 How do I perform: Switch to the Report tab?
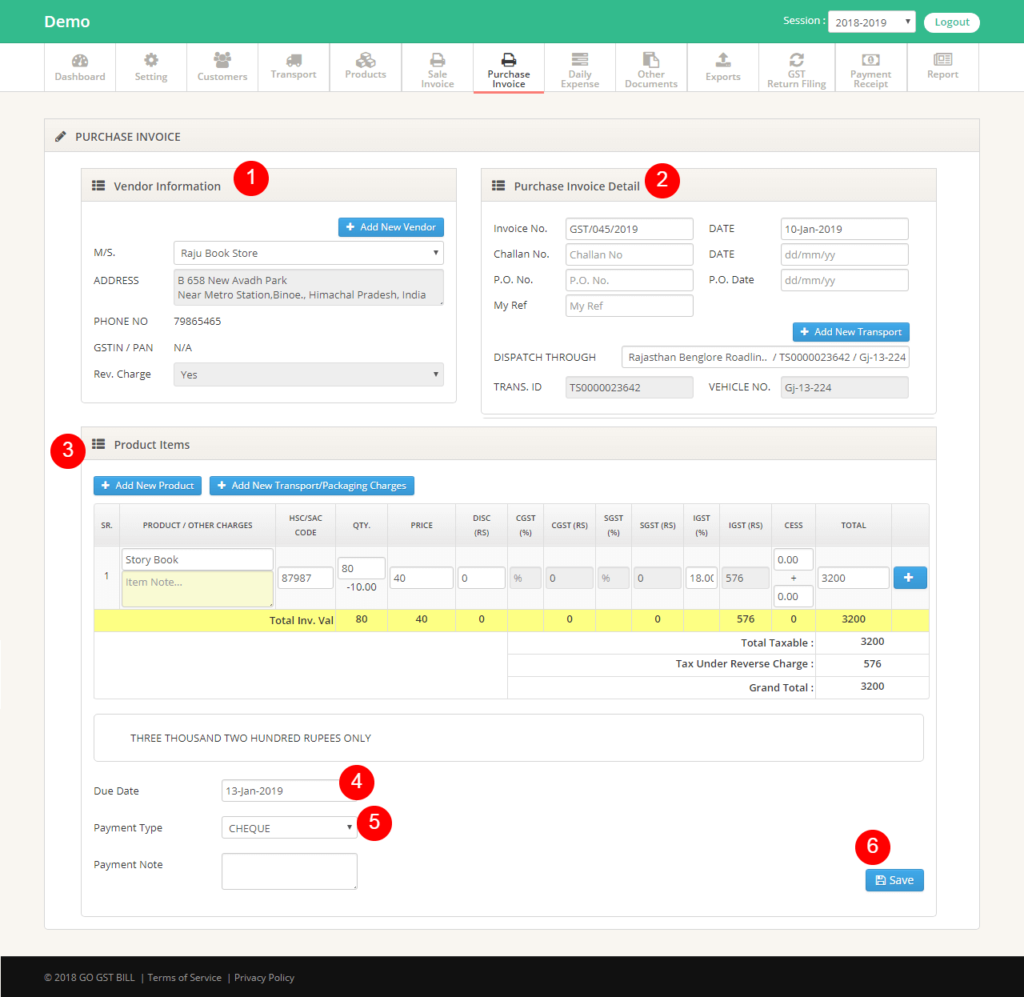click(x=942, y=67)
